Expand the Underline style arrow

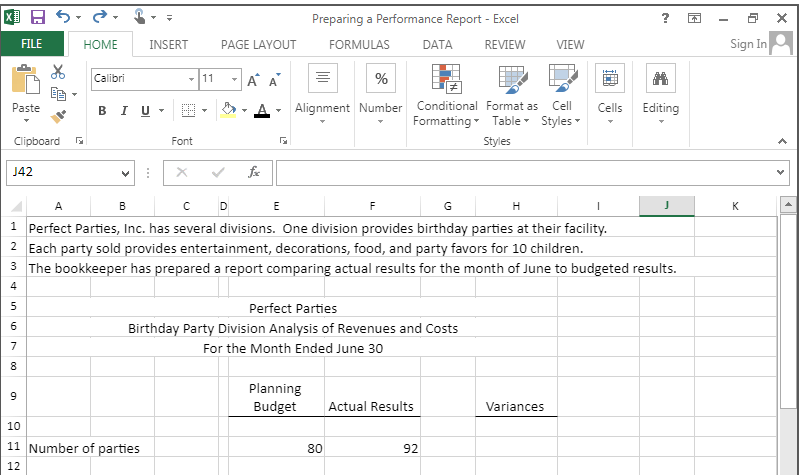tap(161, 110)
